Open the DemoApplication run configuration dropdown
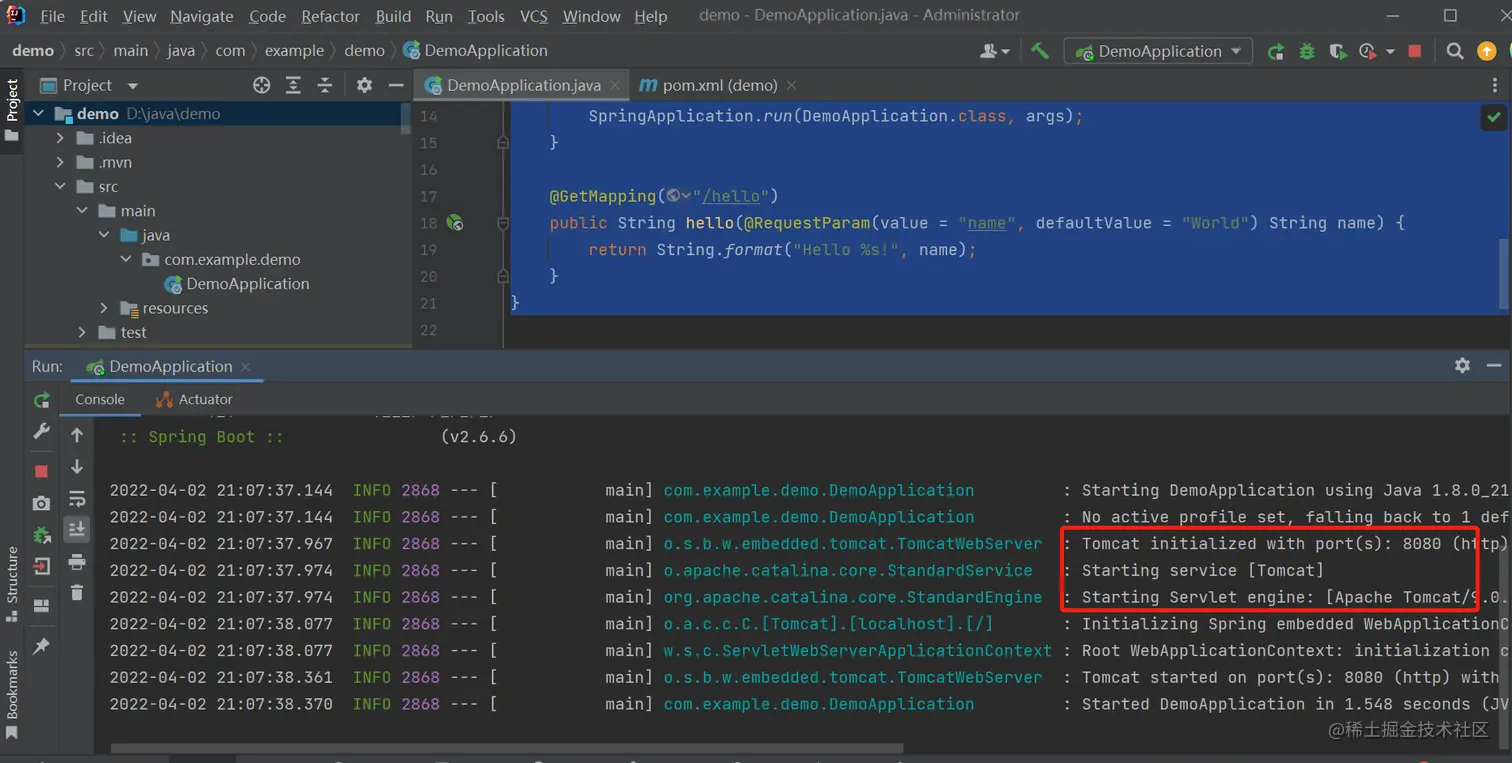Viewport: 1512px width, 763px height. click(1159, 51)
